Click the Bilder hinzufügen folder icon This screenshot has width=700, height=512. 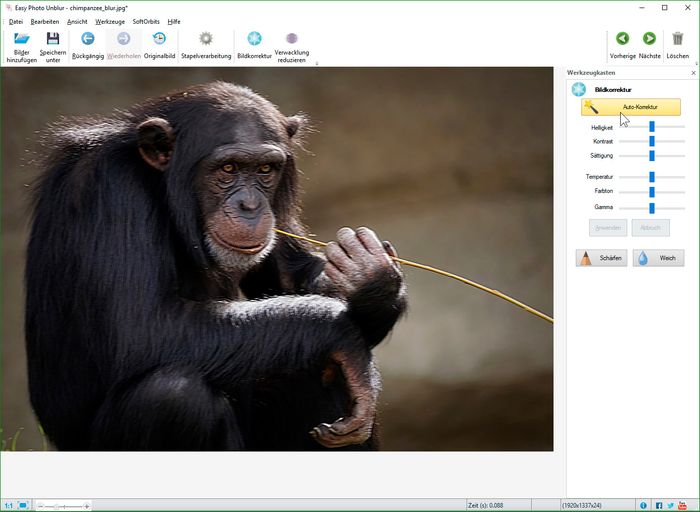(x=22, y=39)
